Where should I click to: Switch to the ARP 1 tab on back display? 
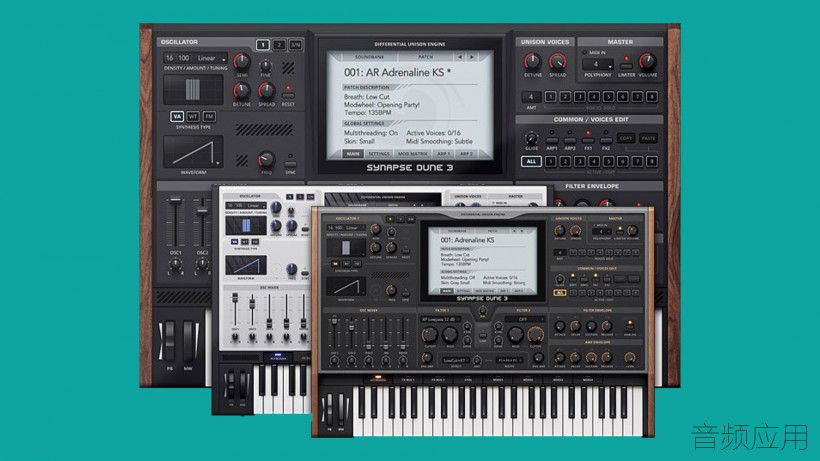pyautogui.click(x=443, y=154)
